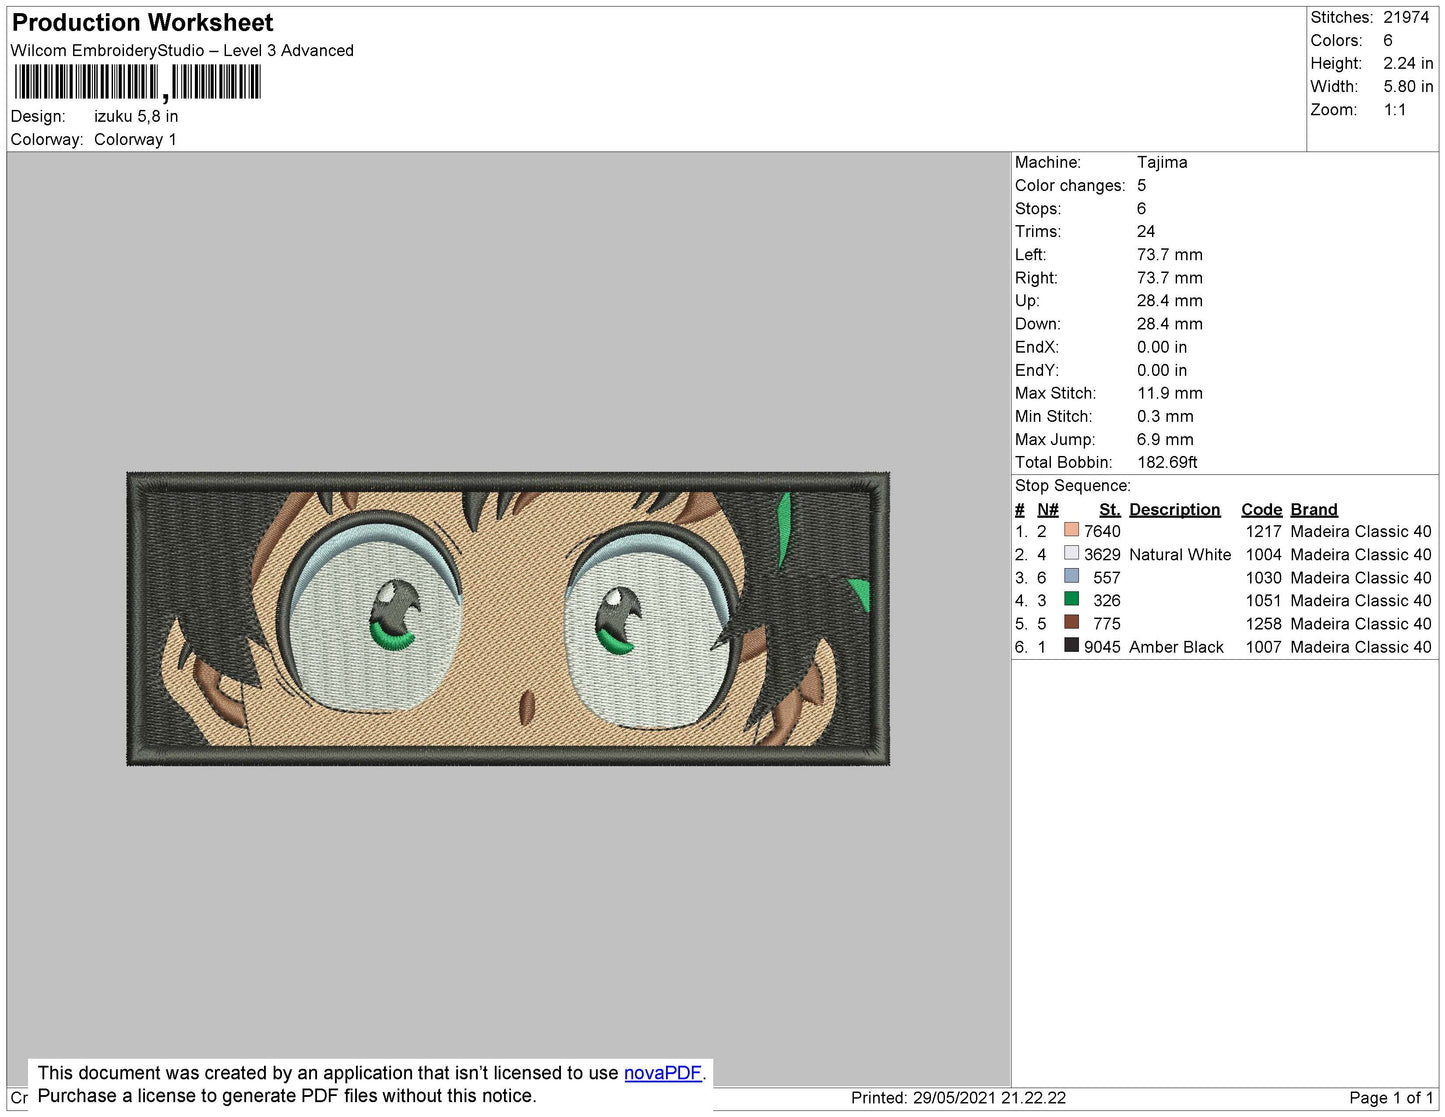Click the peach color swatch for thread 1217
Screen dimensions: 1445x1117
pyautogui.click(x=1071, y=530)
